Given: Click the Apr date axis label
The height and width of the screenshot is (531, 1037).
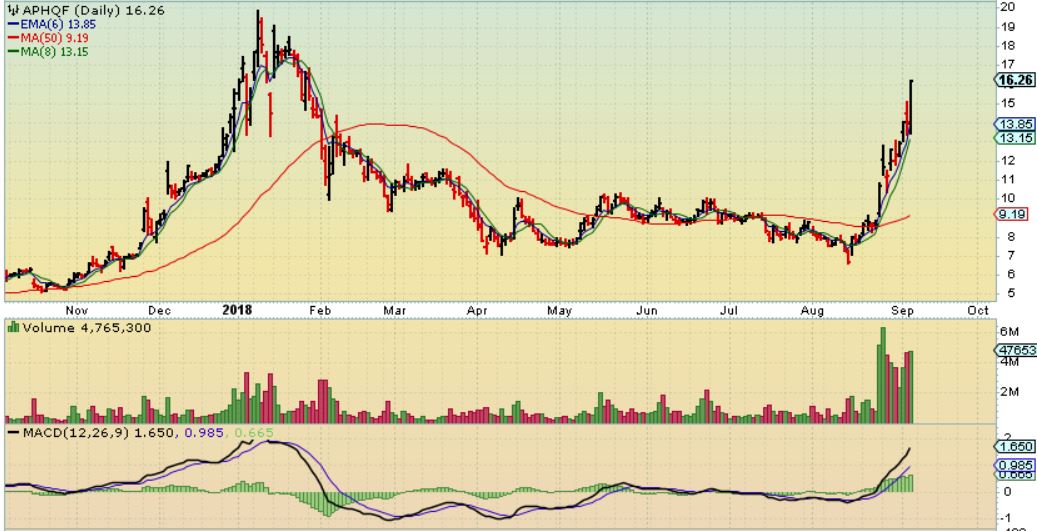Looking at the screenshot, I should (x=477, y=310).
